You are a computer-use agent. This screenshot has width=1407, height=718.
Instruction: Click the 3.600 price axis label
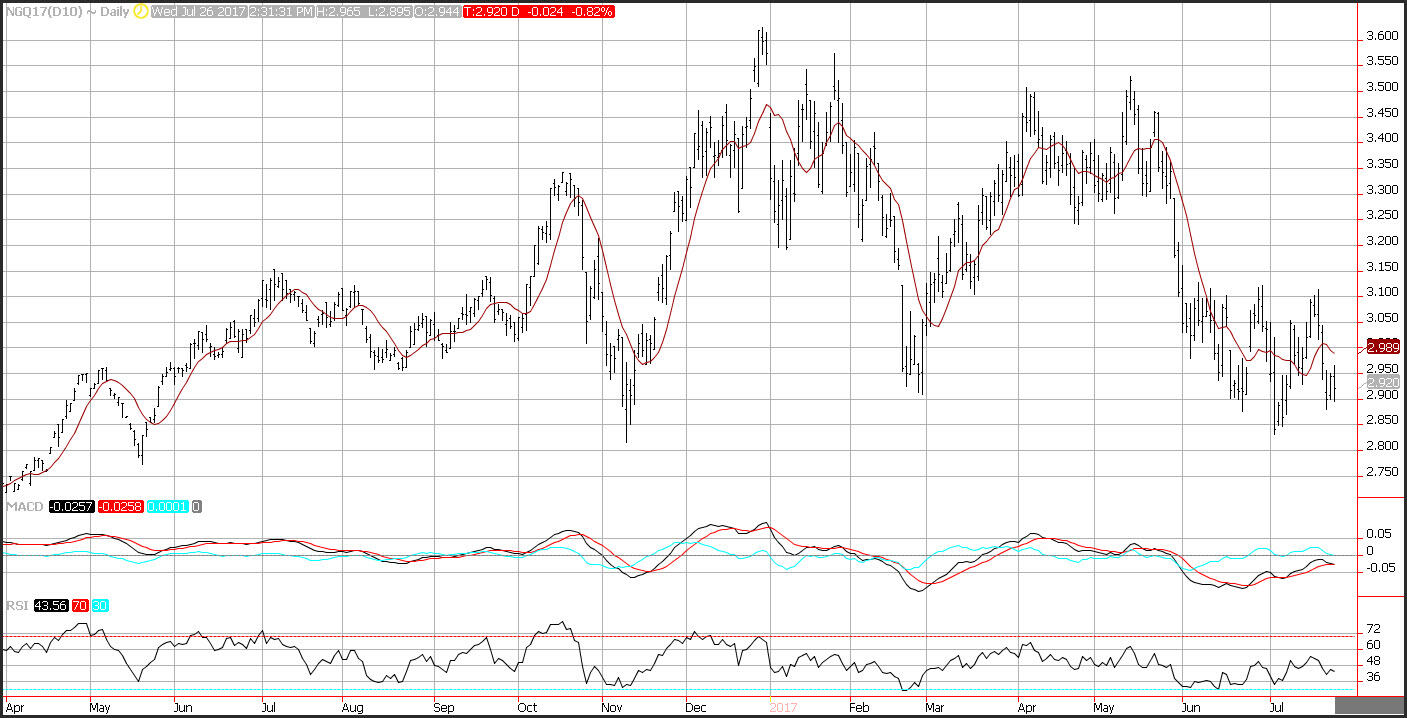(x=1381, y=36)
